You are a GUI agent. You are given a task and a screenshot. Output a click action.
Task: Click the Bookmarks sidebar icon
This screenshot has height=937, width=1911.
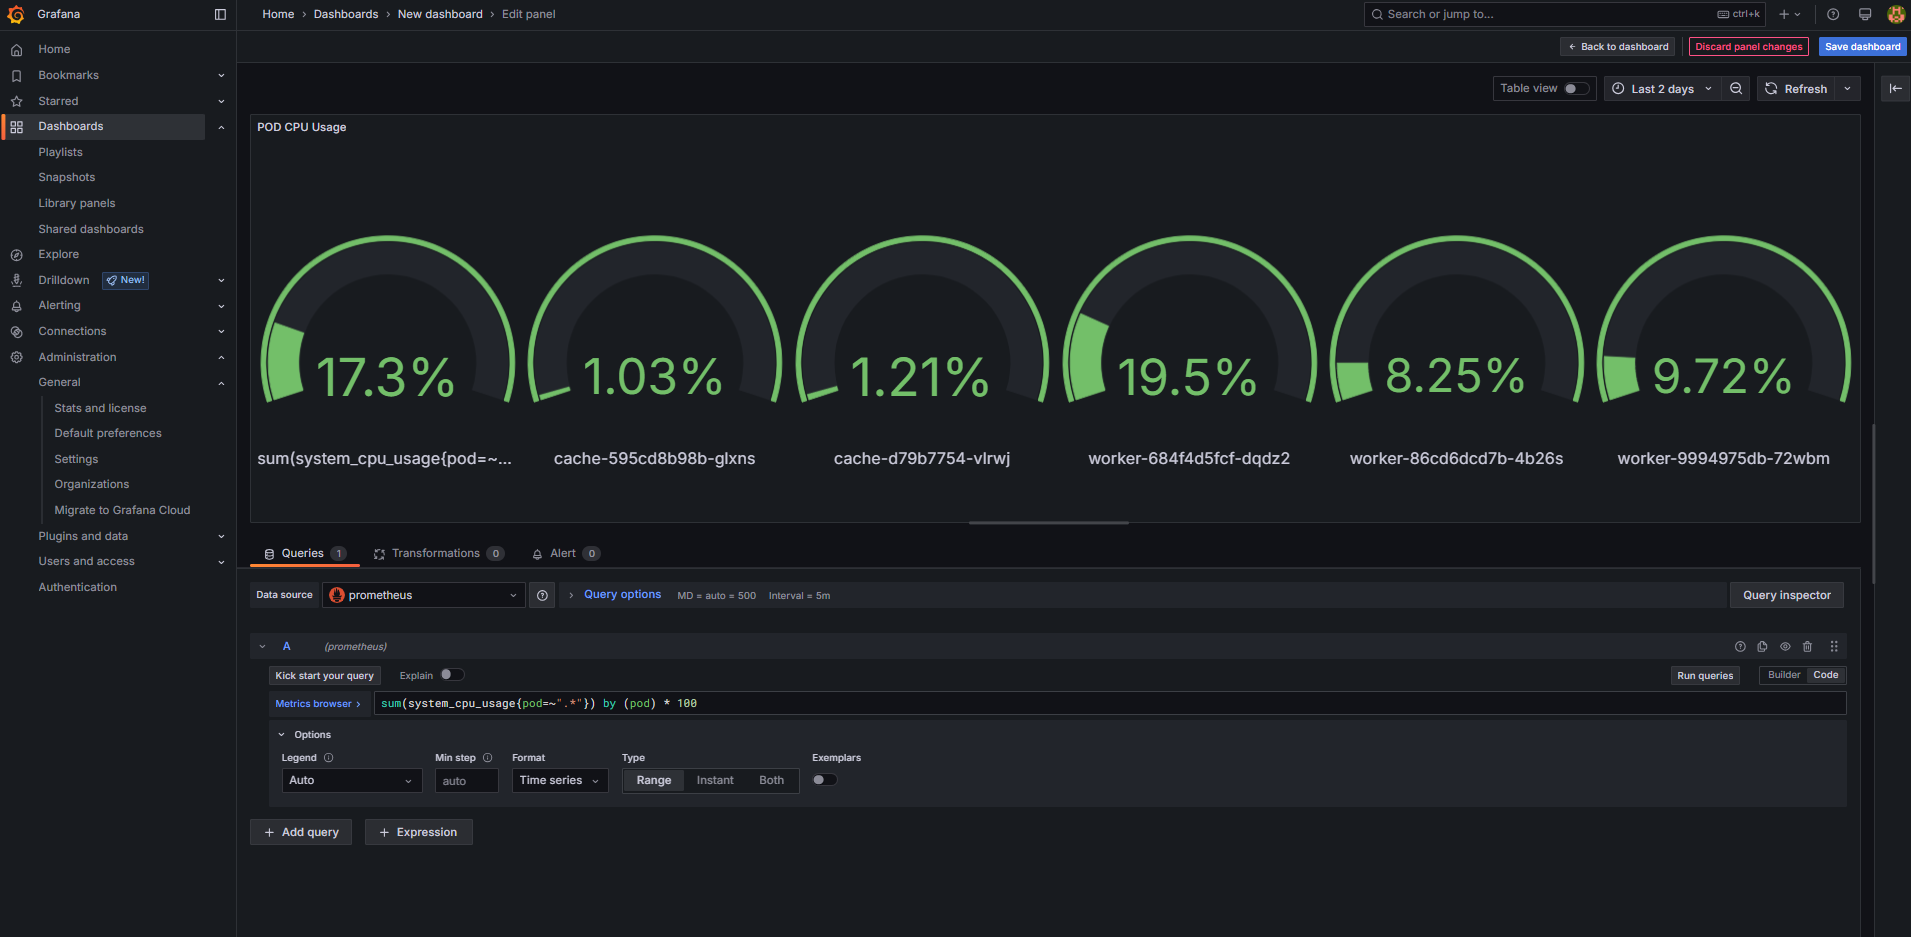16,75
